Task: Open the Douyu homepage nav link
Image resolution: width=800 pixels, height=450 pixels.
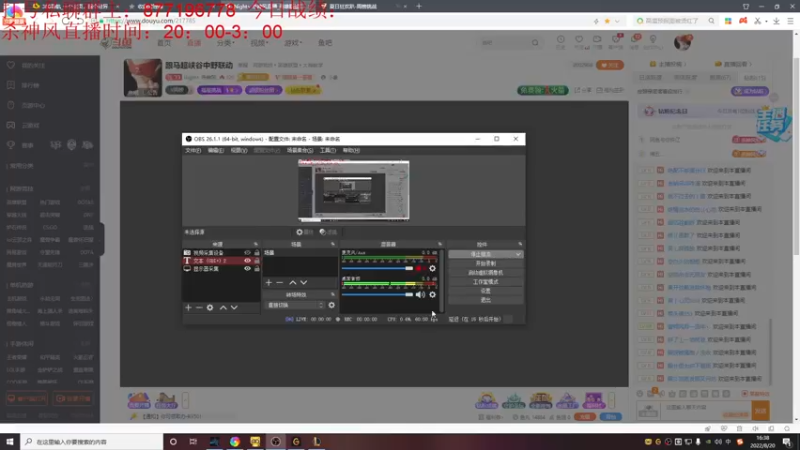Action: (x=164, y=43)
